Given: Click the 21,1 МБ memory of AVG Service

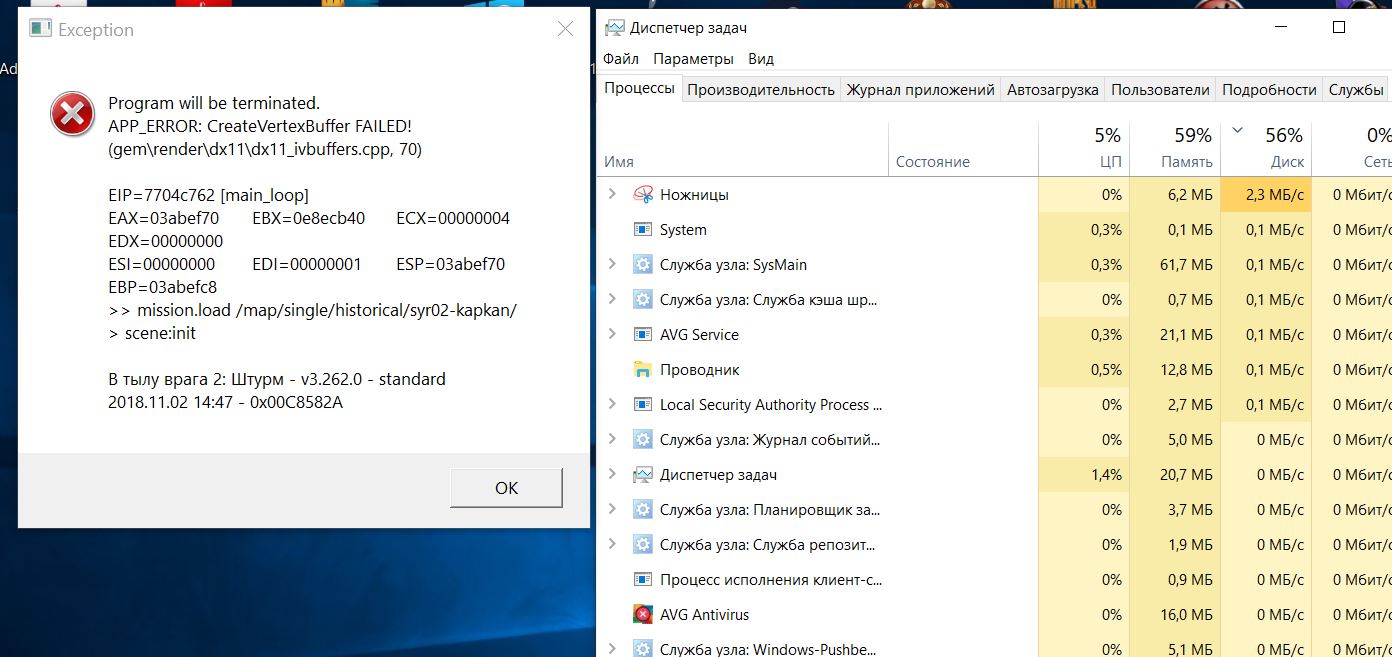Looking at the screenshot, I should coord(1186,335).
